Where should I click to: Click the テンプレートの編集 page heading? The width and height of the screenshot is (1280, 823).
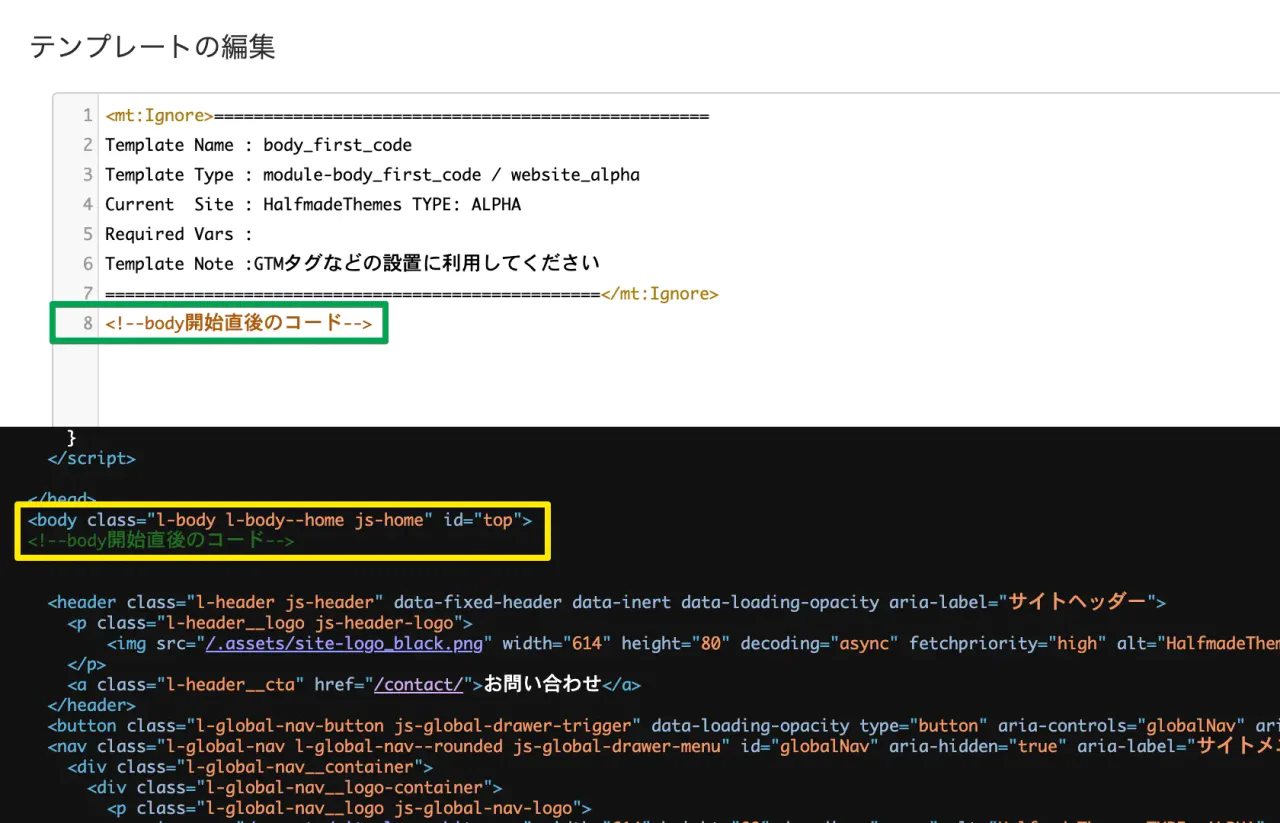(152, 47)
